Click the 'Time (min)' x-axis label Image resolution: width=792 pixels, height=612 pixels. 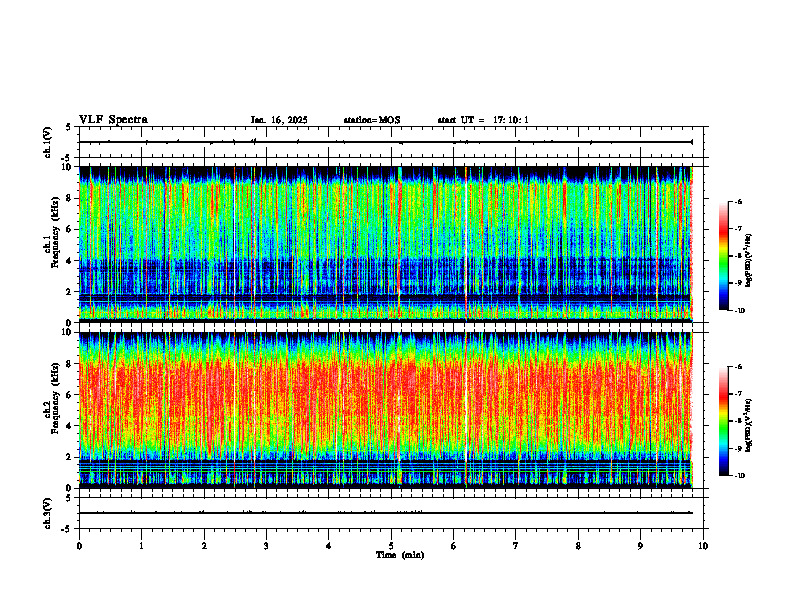tap(400, 555)
